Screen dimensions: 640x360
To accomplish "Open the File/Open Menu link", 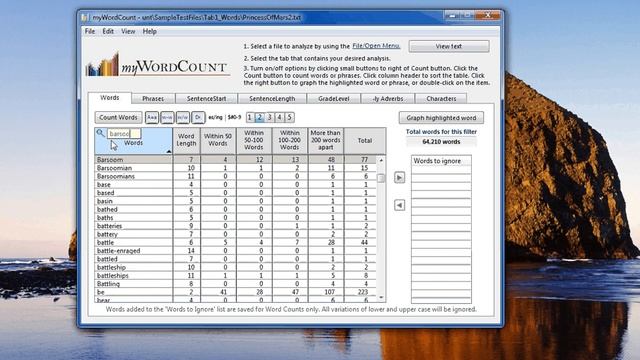I will 376,46.
